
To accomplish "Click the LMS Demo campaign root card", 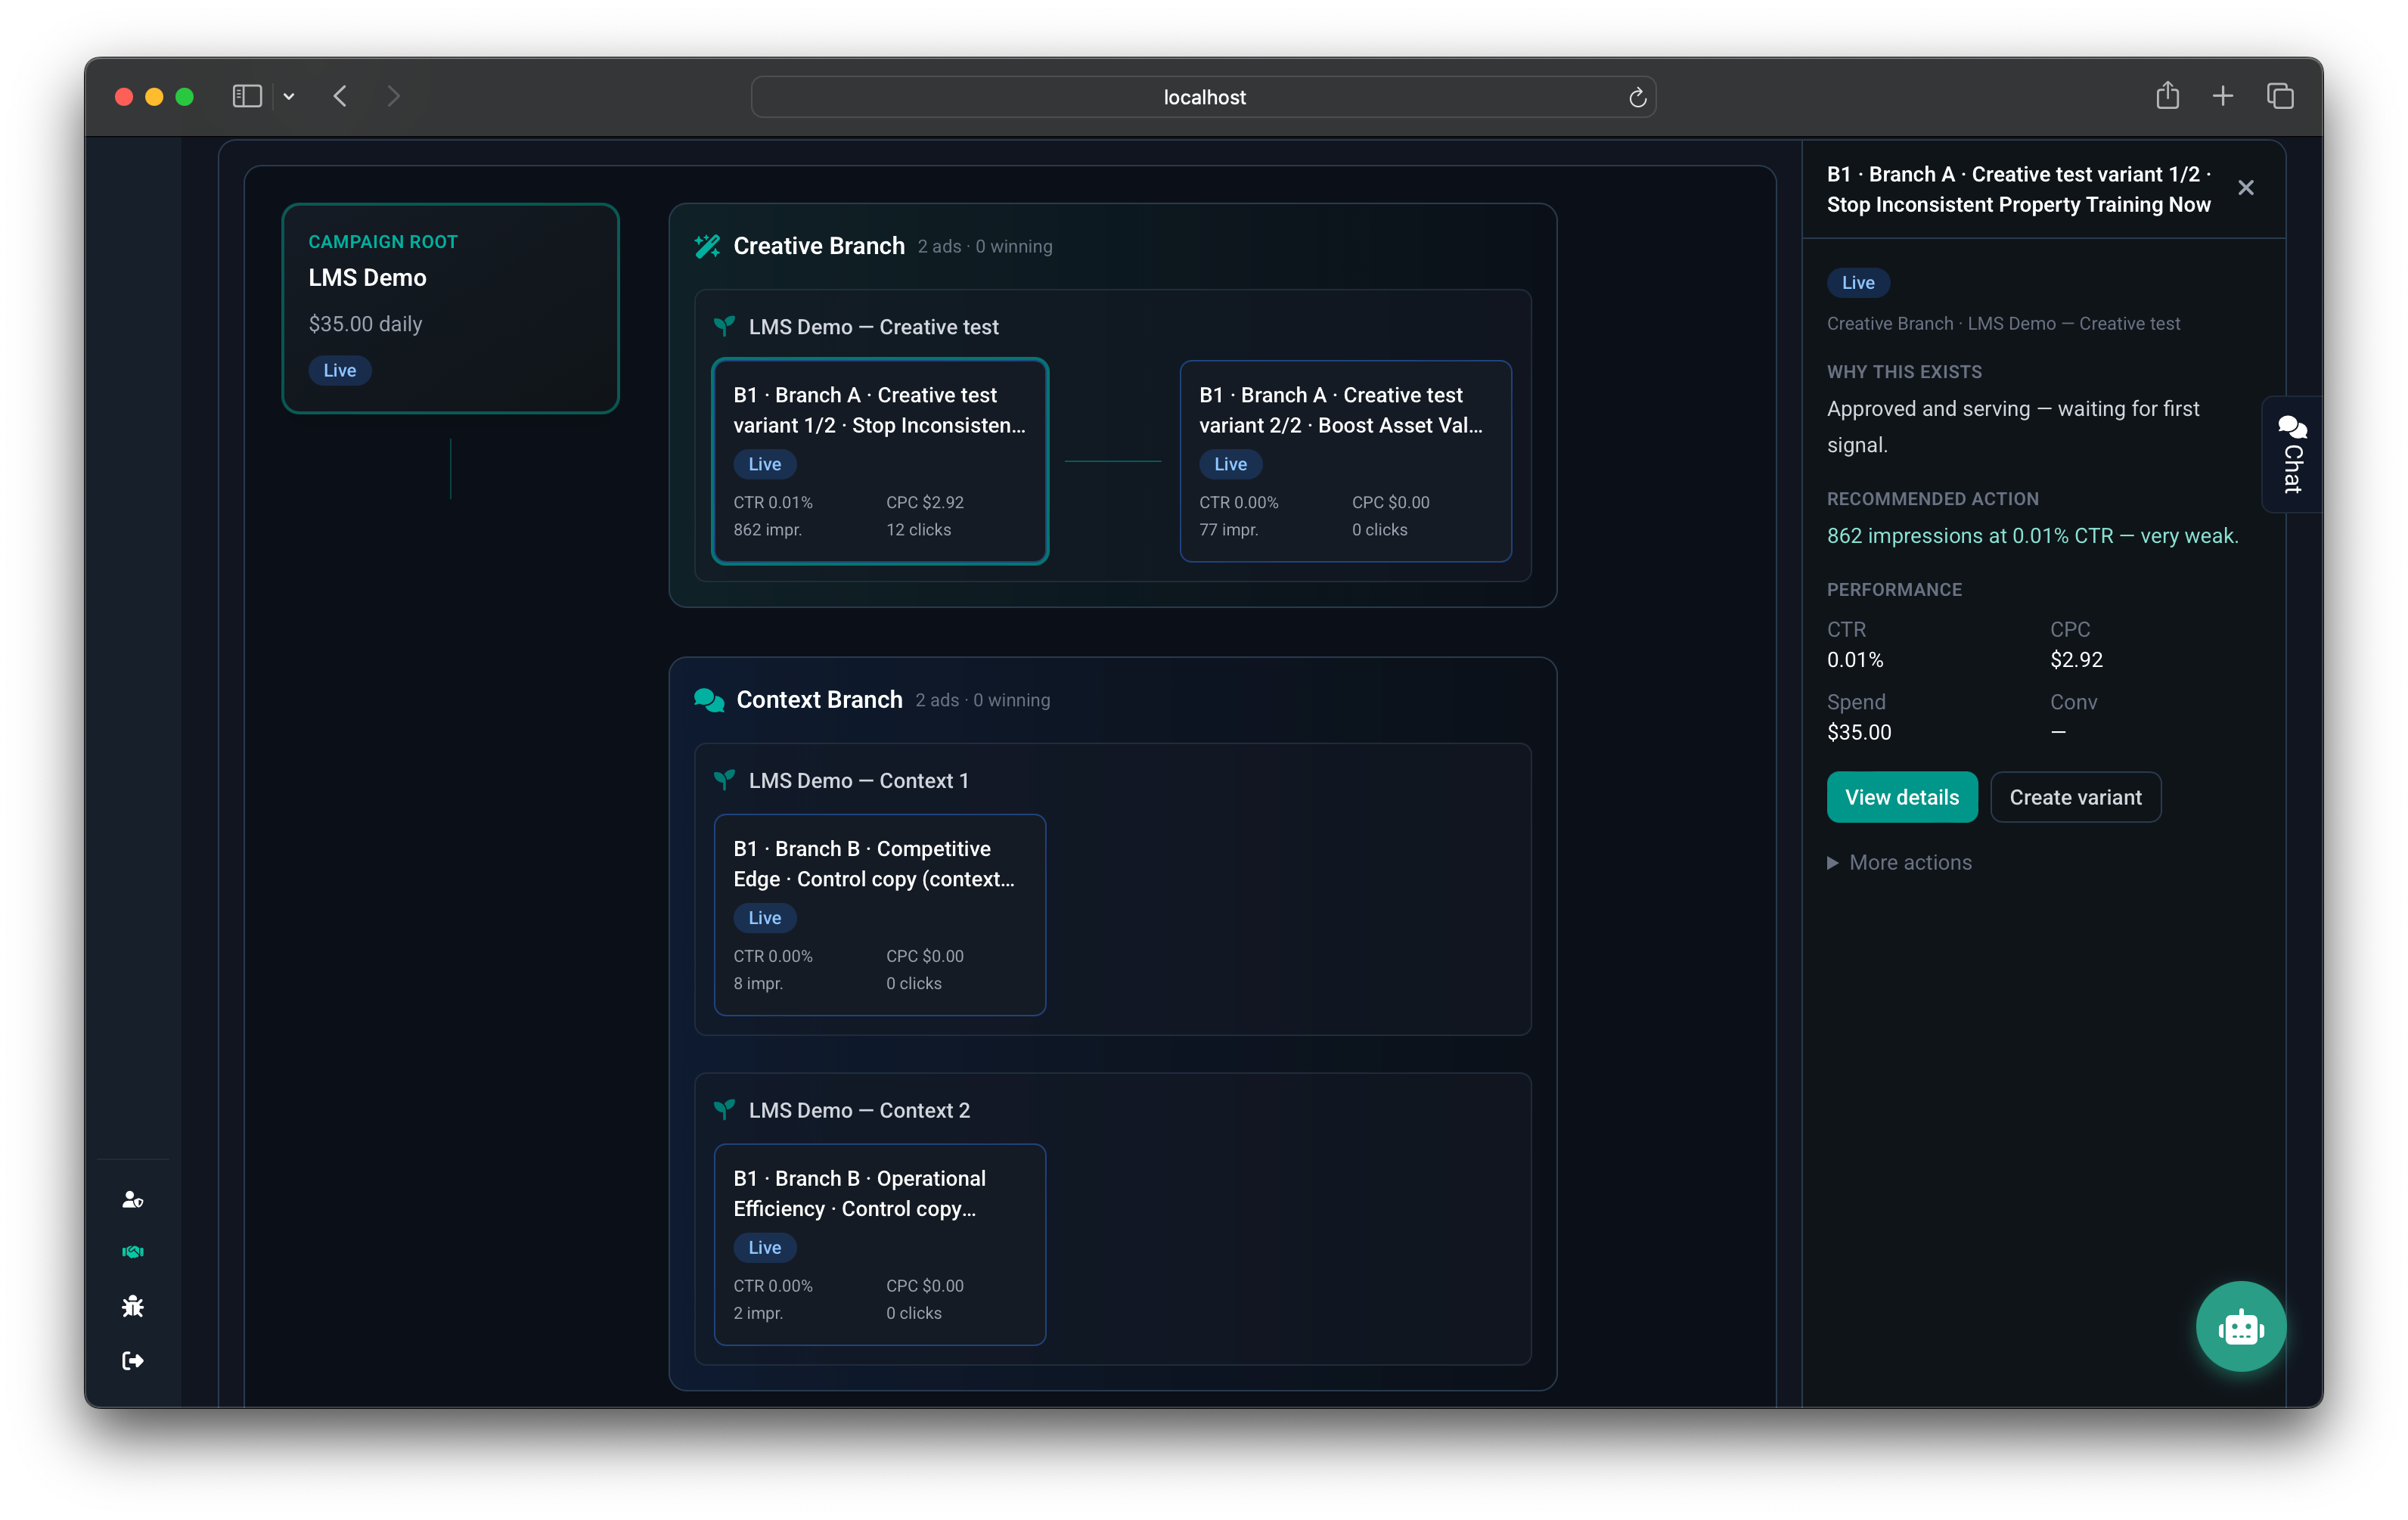I will 451,308.
